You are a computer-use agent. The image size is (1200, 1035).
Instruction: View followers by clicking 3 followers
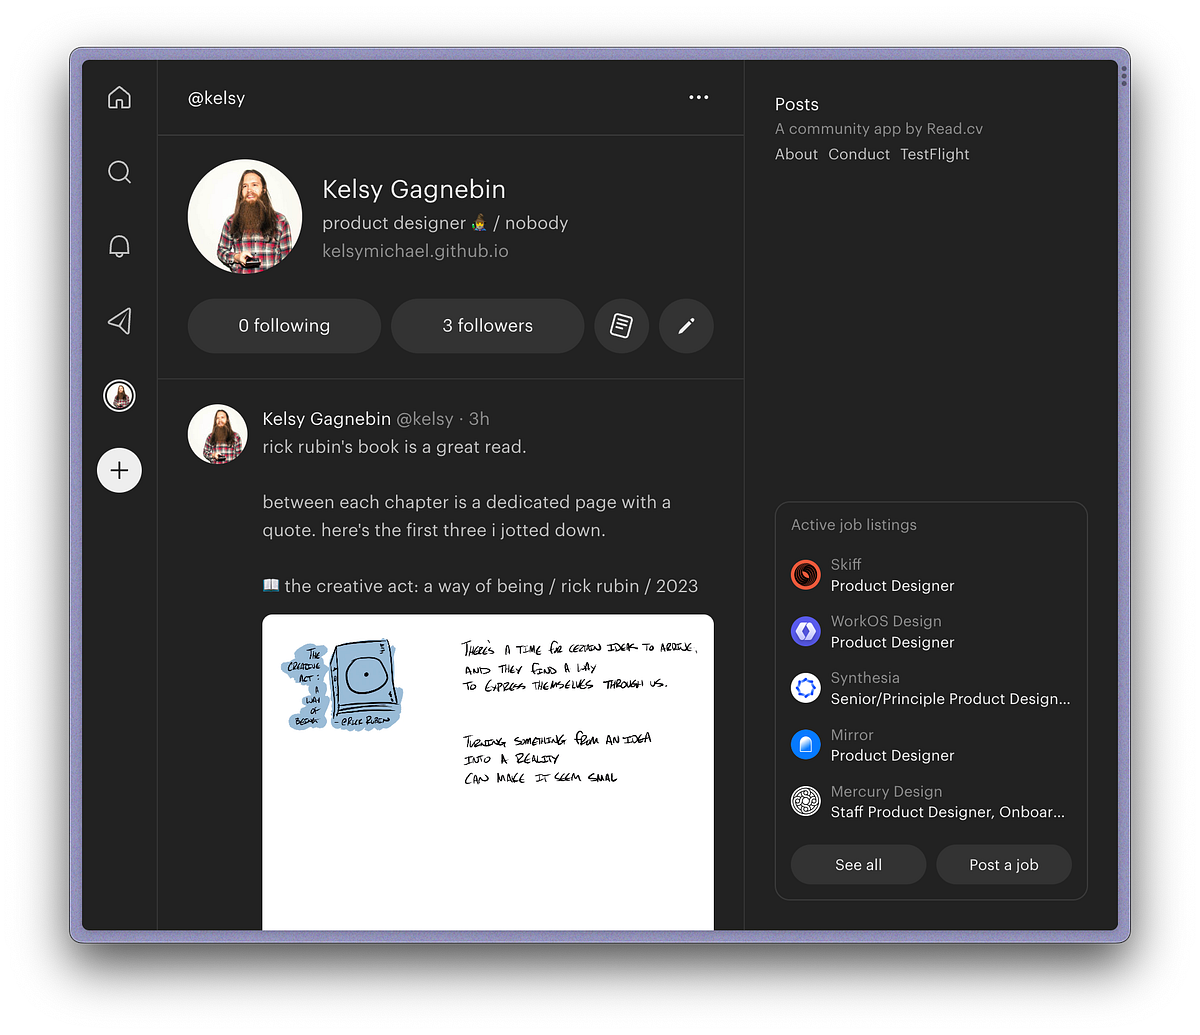(x=487, y=325)
